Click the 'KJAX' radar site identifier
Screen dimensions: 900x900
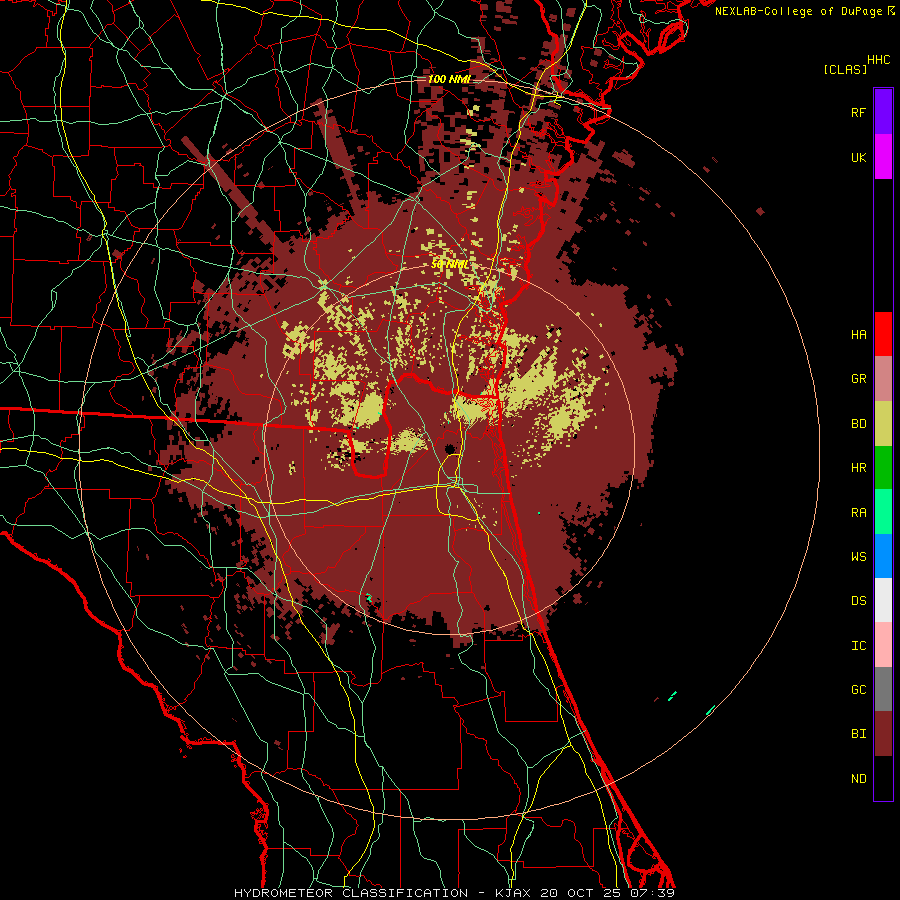click(512, 893)
